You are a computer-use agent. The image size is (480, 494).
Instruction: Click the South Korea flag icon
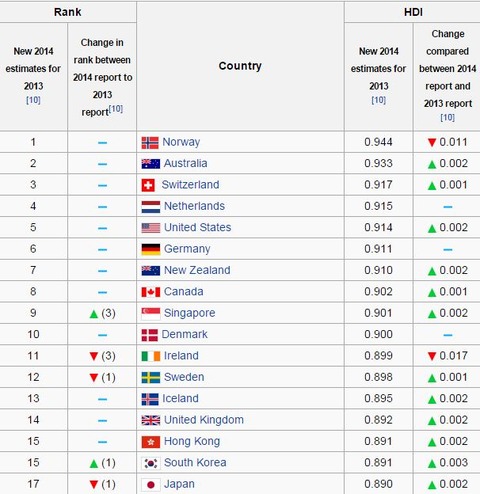[150, 463]
